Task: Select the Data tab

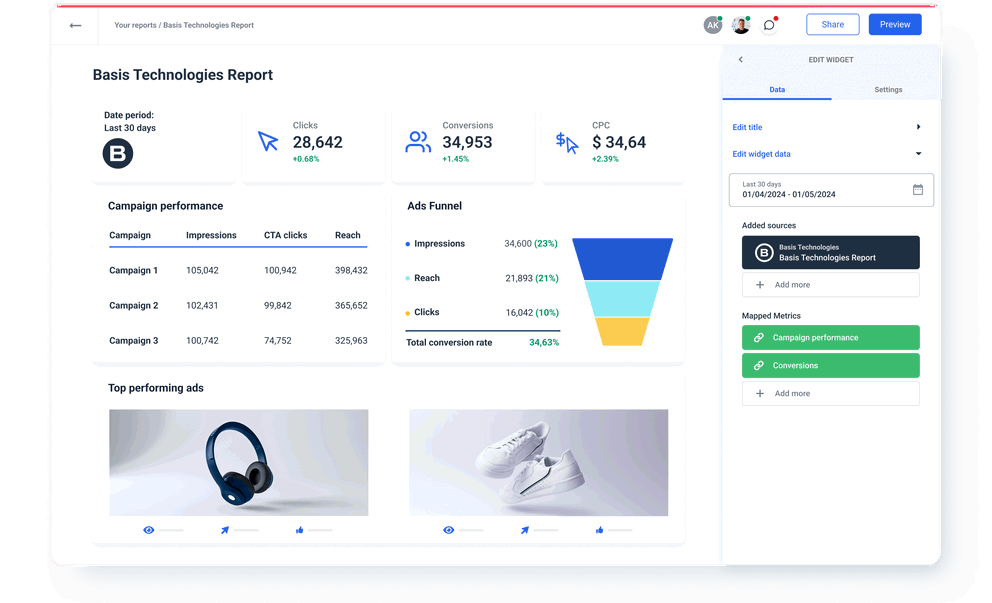Action: (x=777, y=89)
